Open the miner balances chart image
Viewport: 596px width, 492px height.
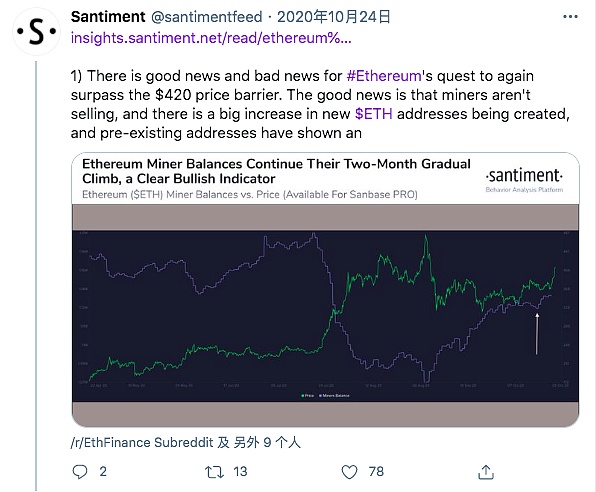click(325, 315)
